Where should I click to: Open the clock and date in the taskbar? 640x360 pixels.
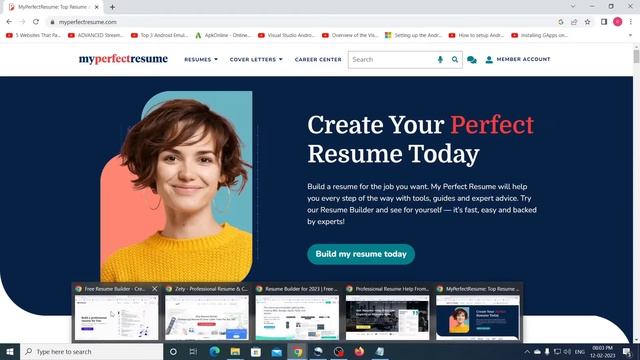pos(603,351)
